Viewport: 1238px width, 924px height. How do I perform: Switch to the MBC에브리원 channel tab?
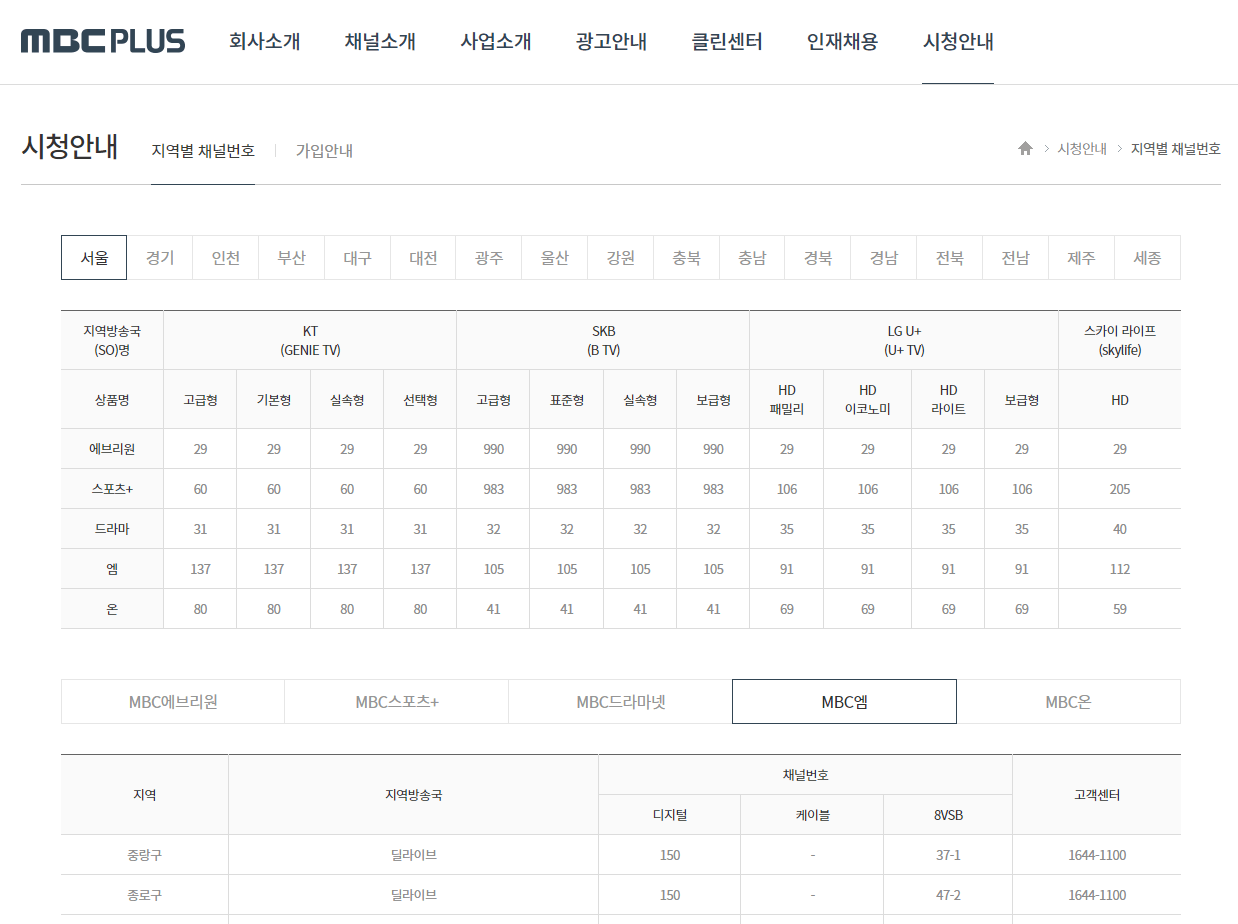tap(173, 702)
